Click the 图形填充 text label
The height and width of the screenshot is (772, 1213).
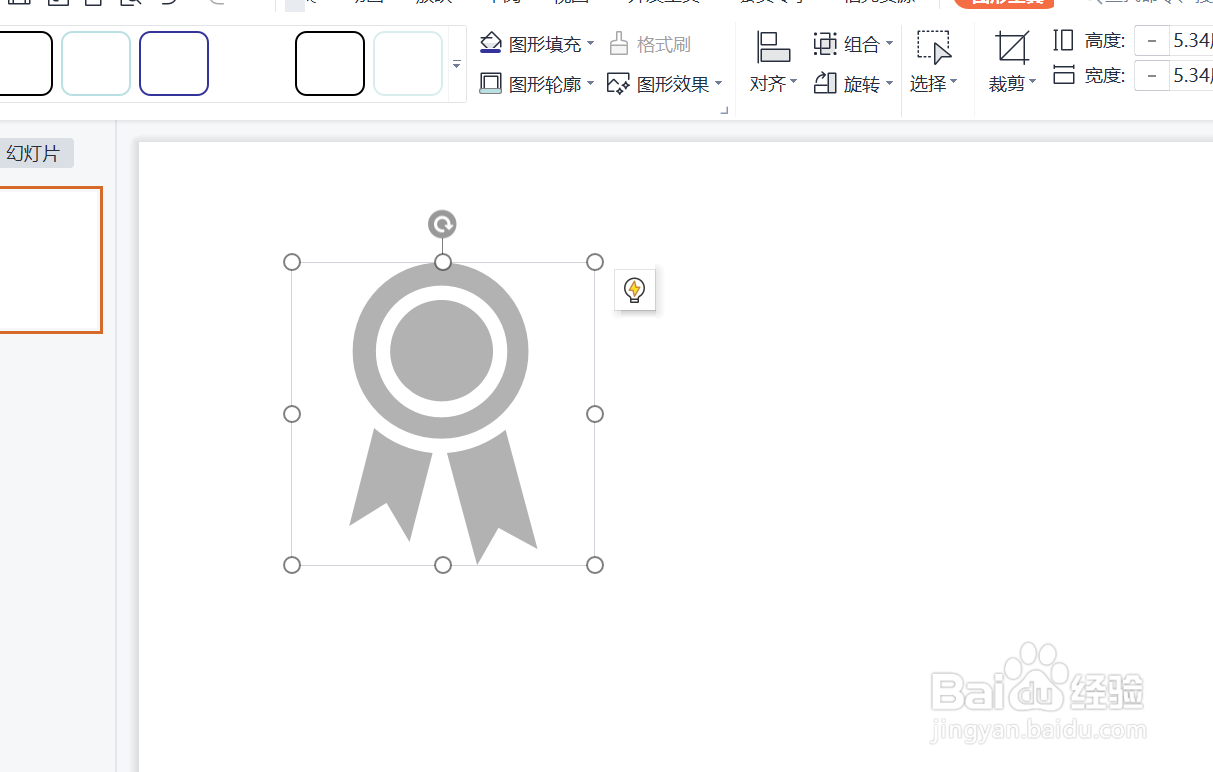click(545, 45)
